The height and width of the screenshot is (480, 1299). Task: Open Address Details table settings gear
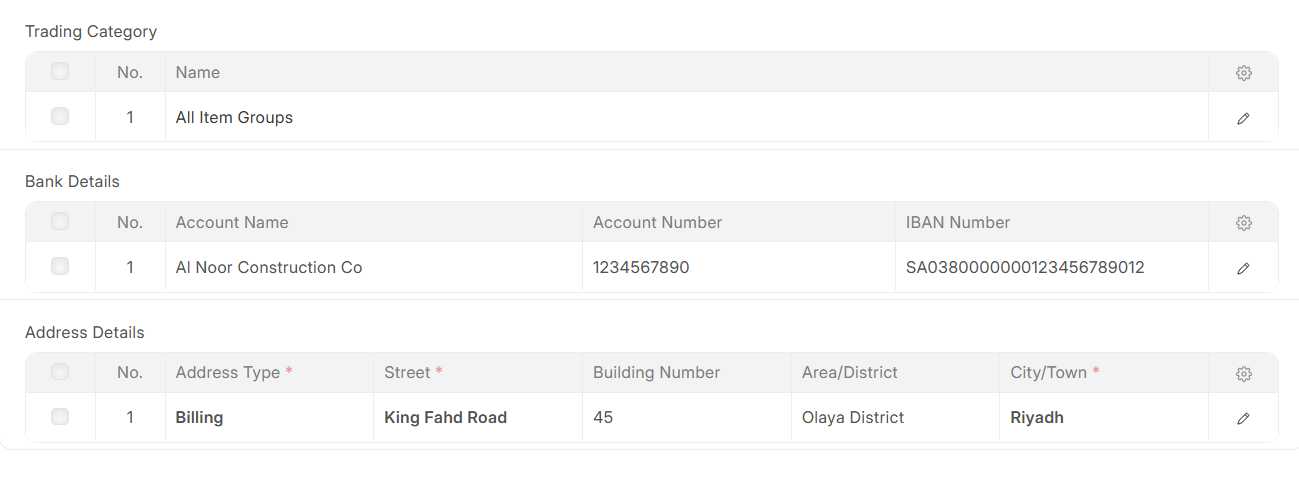(1243, 373)
